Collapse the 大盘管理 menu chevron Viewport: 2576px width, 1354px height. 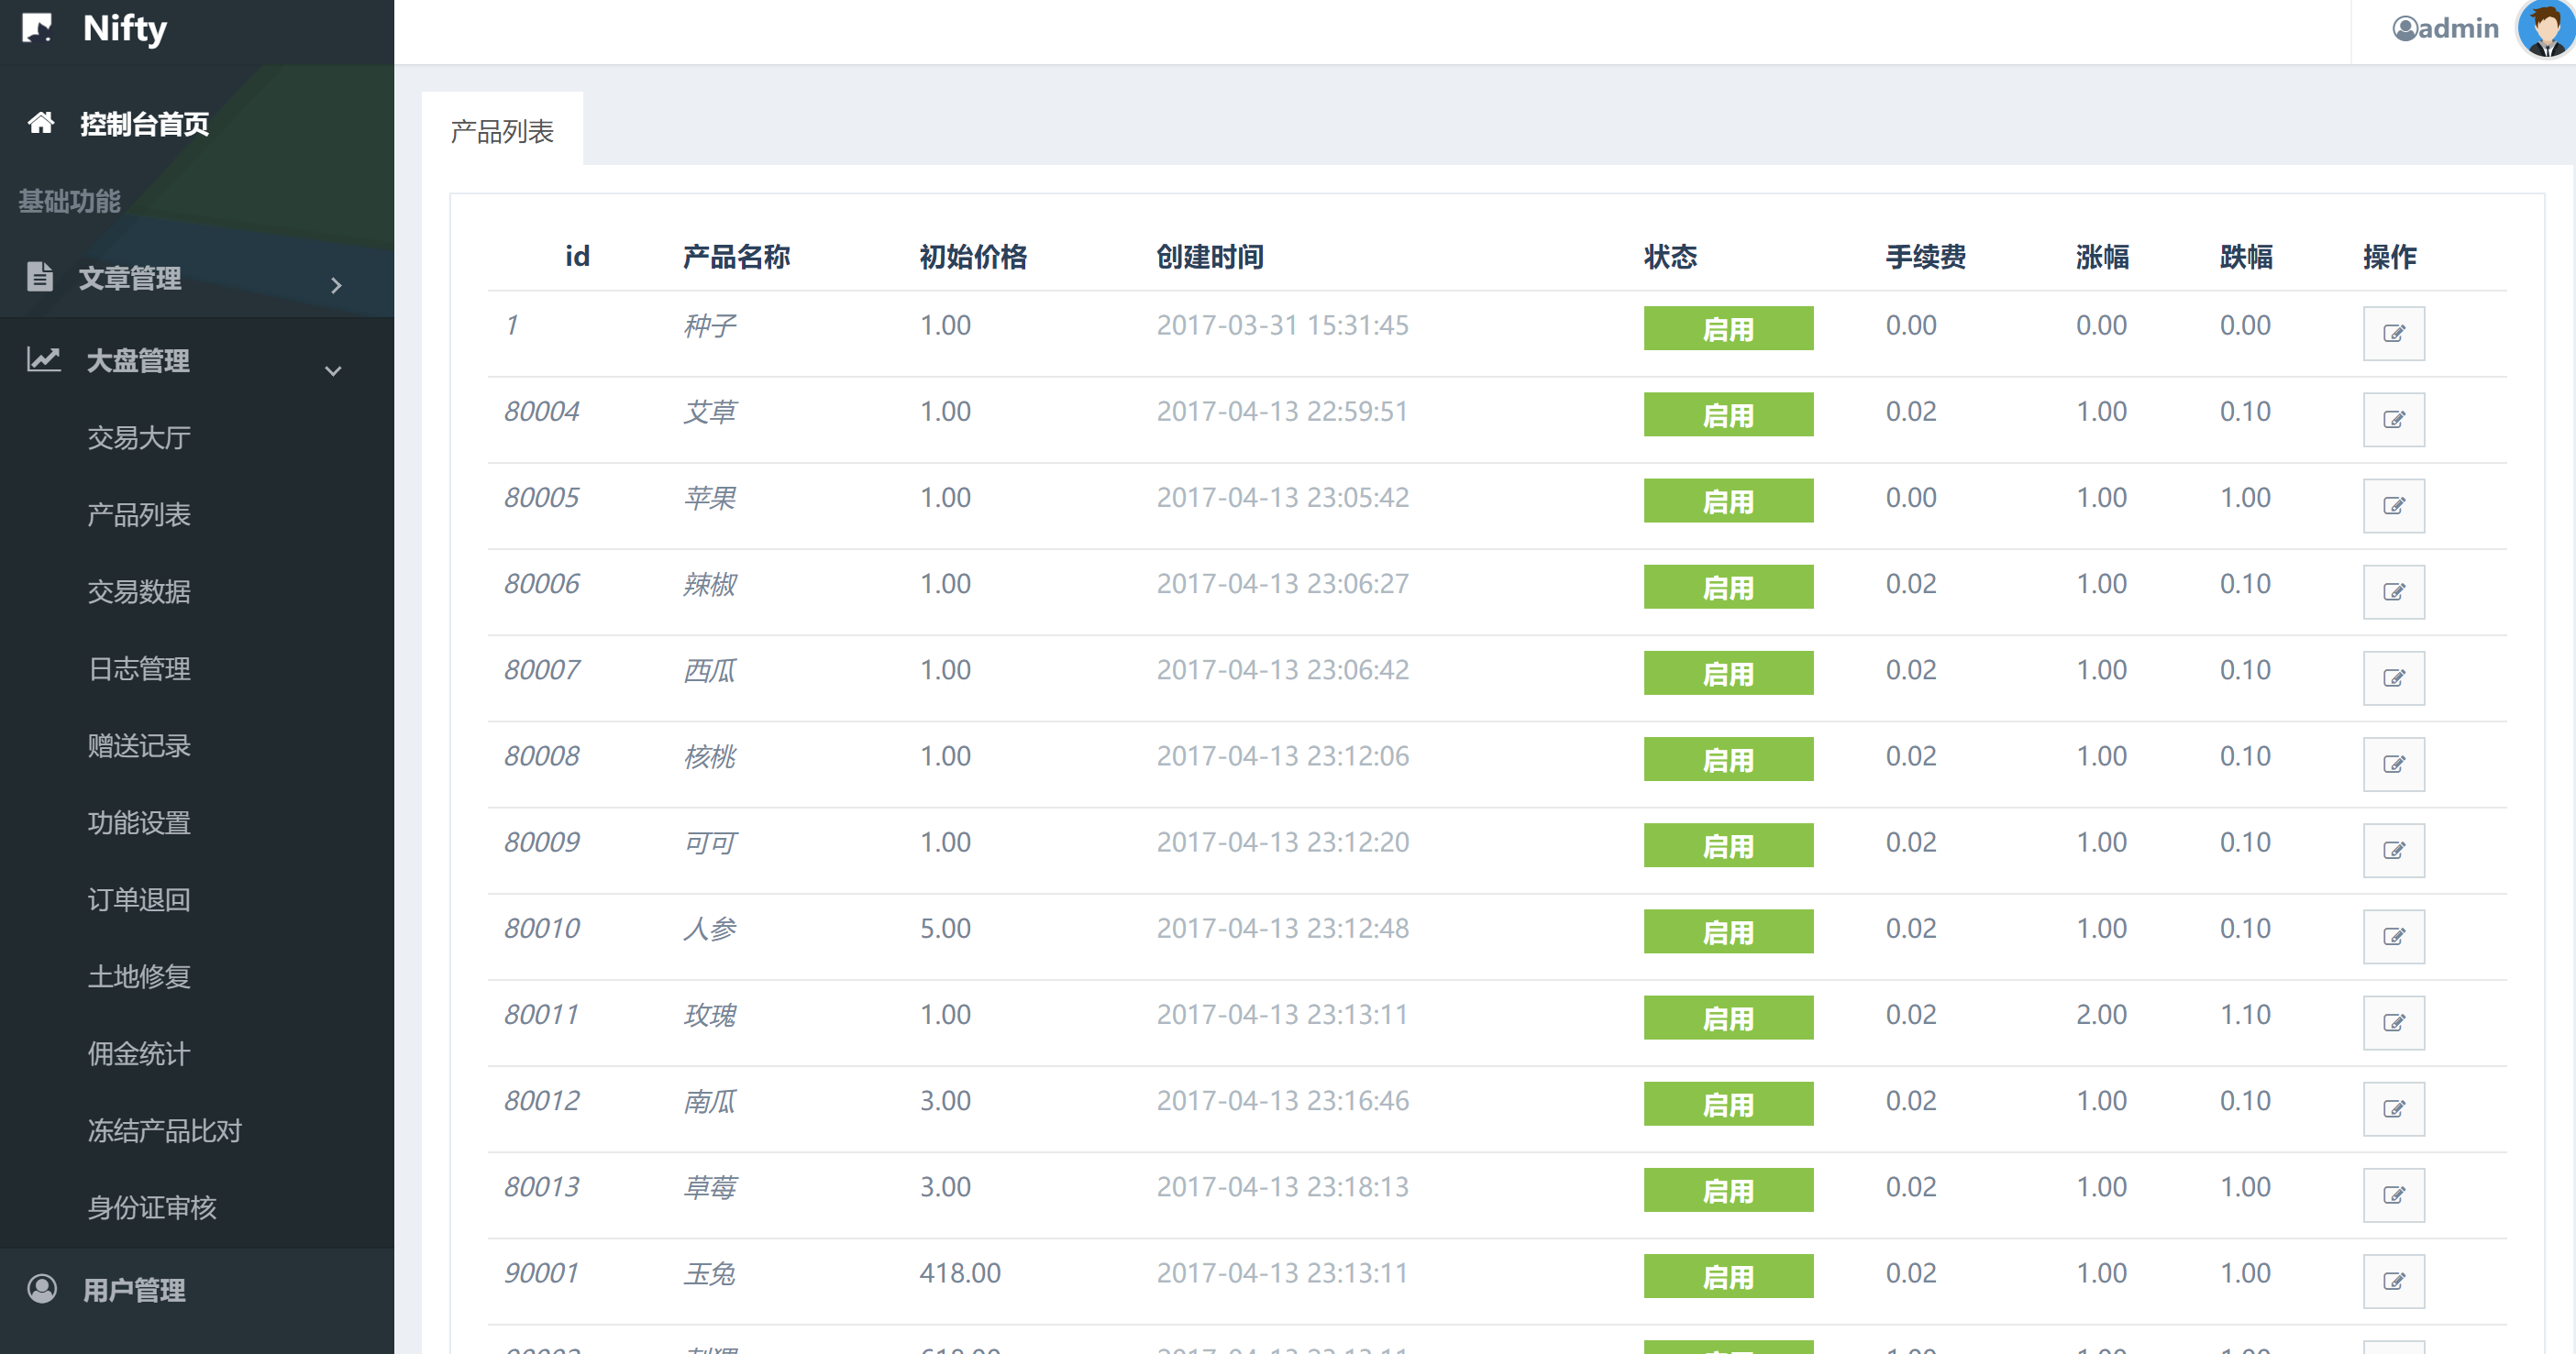333,370
